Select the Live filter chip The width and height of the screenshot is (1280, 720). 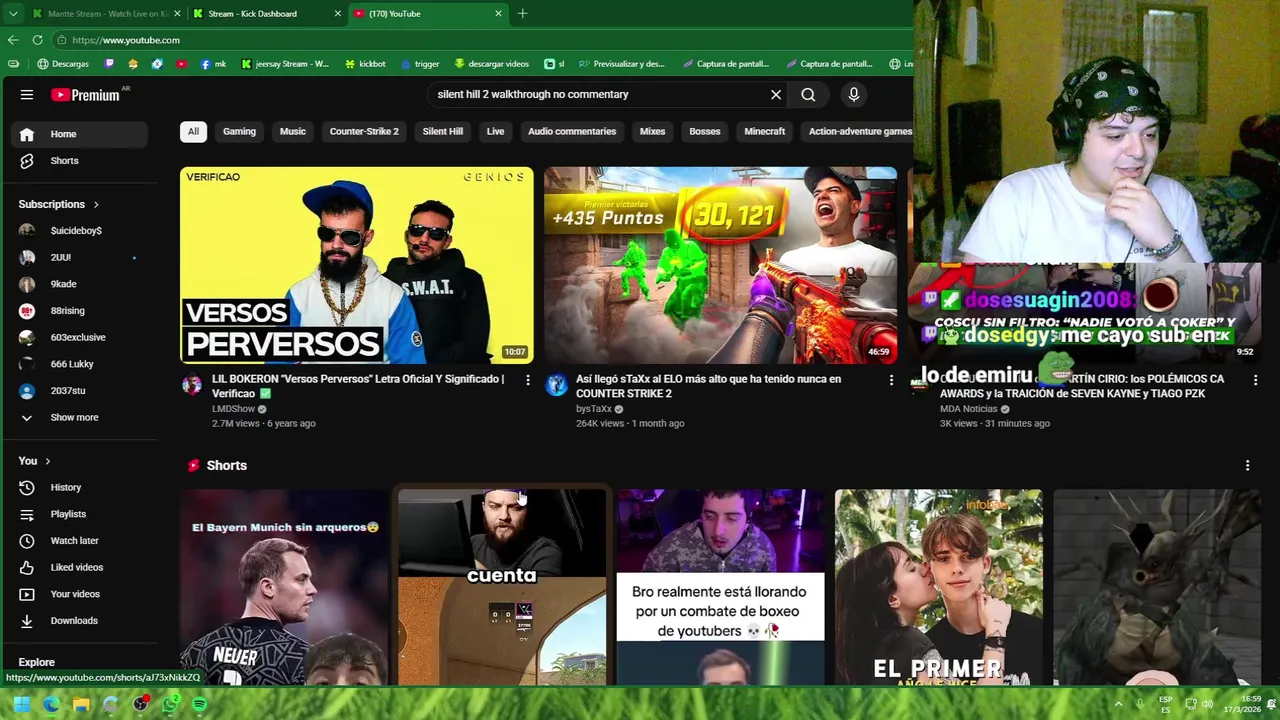[x=495, y=131]
